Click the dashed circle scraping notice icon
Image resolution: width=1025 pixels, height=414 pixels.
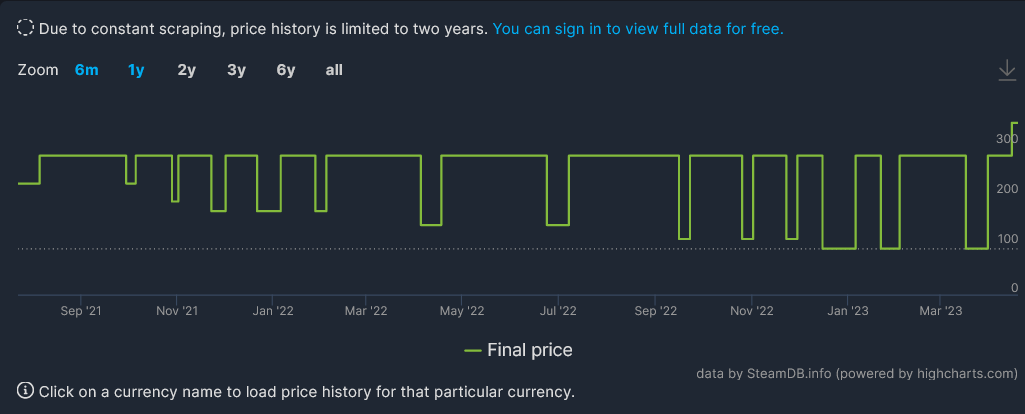(25, 29)
